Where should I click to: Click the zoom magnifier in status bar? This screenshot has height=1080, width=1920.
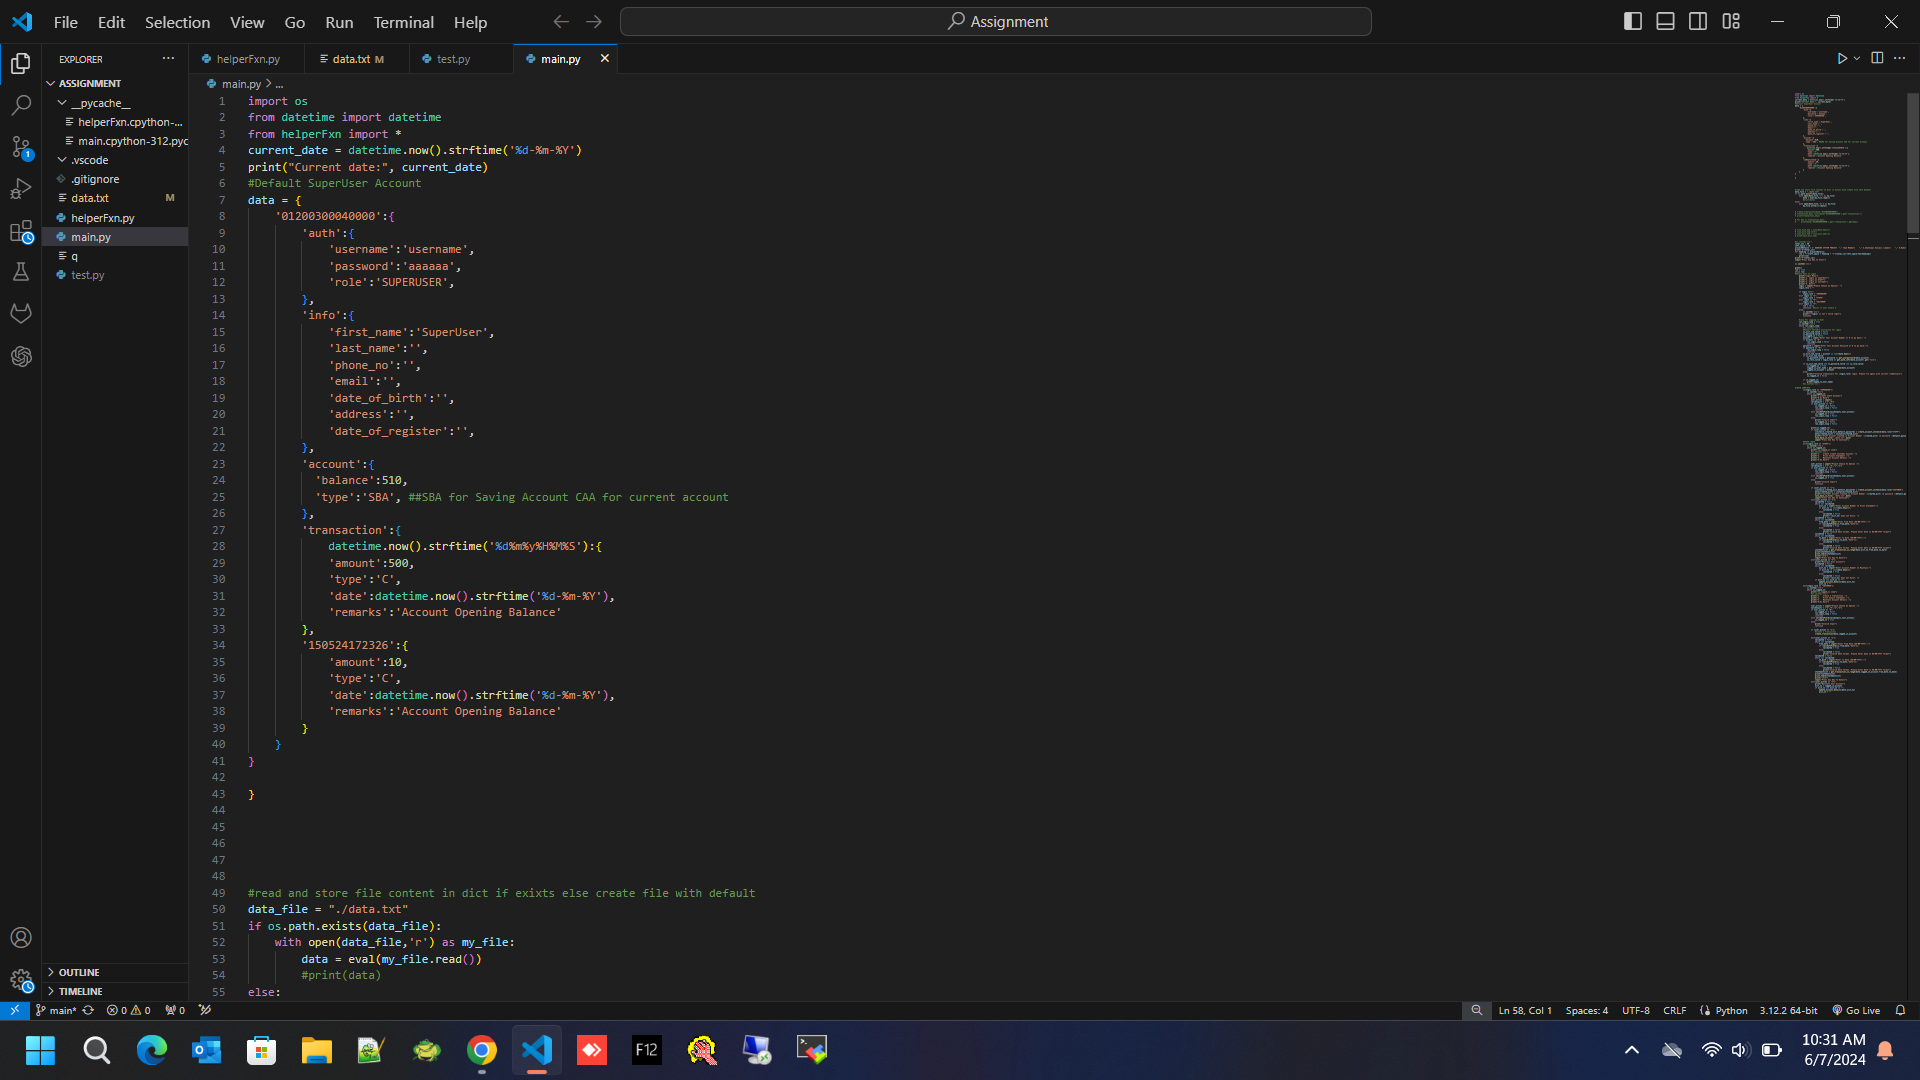tap(1476, 1011)
